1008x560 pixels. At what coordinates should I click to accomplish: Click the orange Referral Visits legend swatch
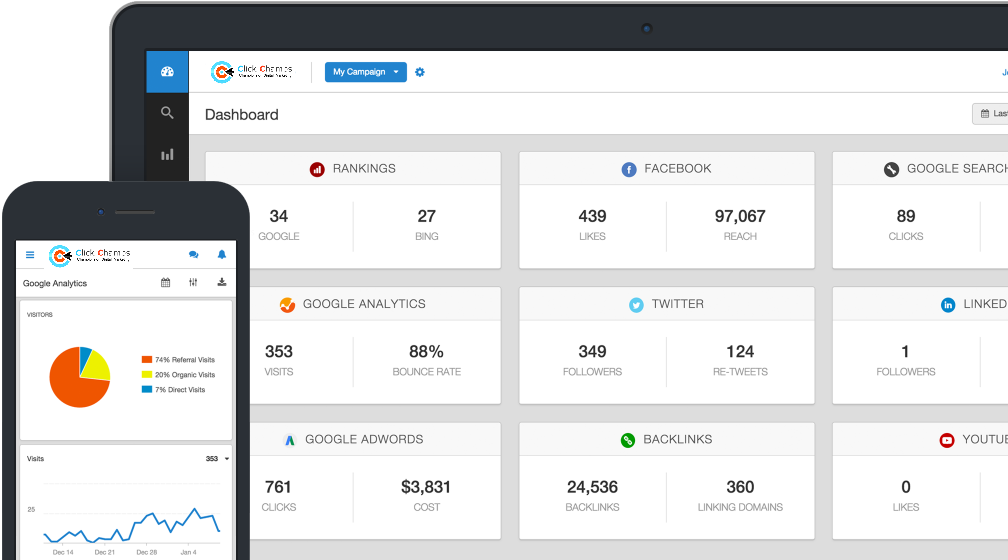click(147, 359)
